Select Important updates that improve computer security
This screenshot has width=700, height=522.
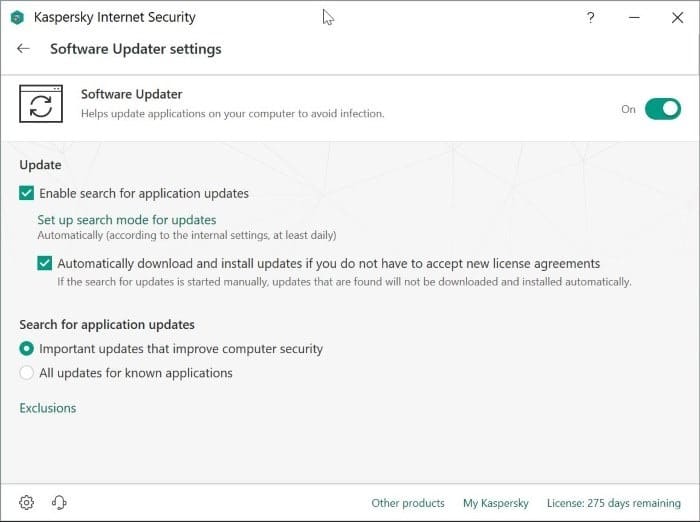(26, 348)
